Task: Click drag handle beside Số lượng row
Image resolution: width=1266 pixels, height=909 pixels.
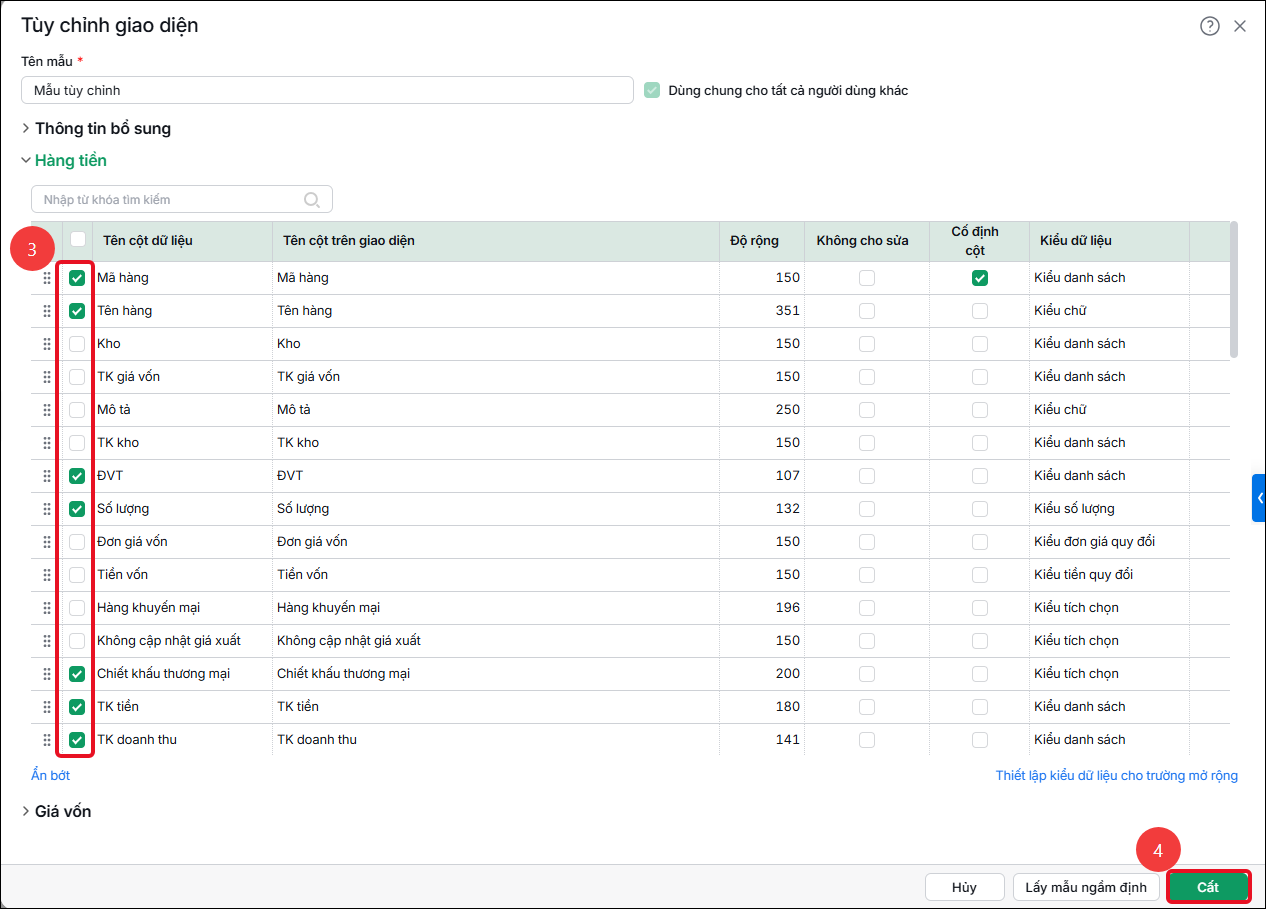Action: [x=47, y=509]
